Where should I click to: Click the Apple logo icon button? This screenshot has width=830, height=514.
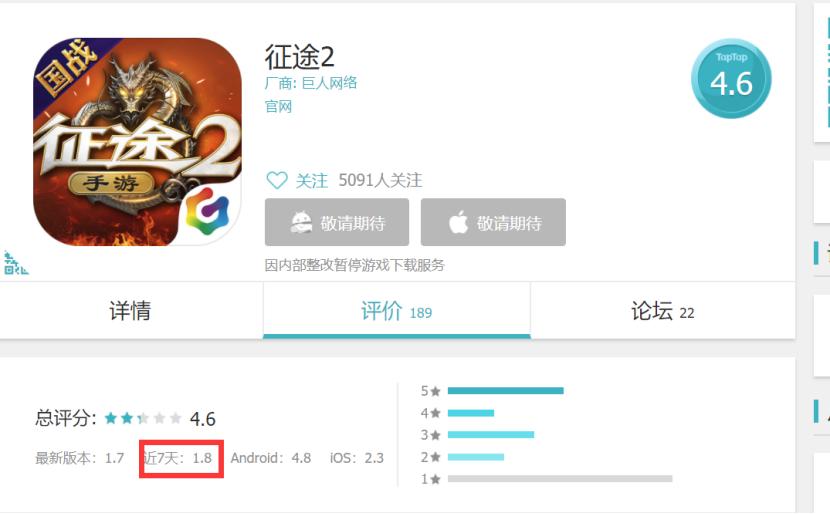pos(493,222)
